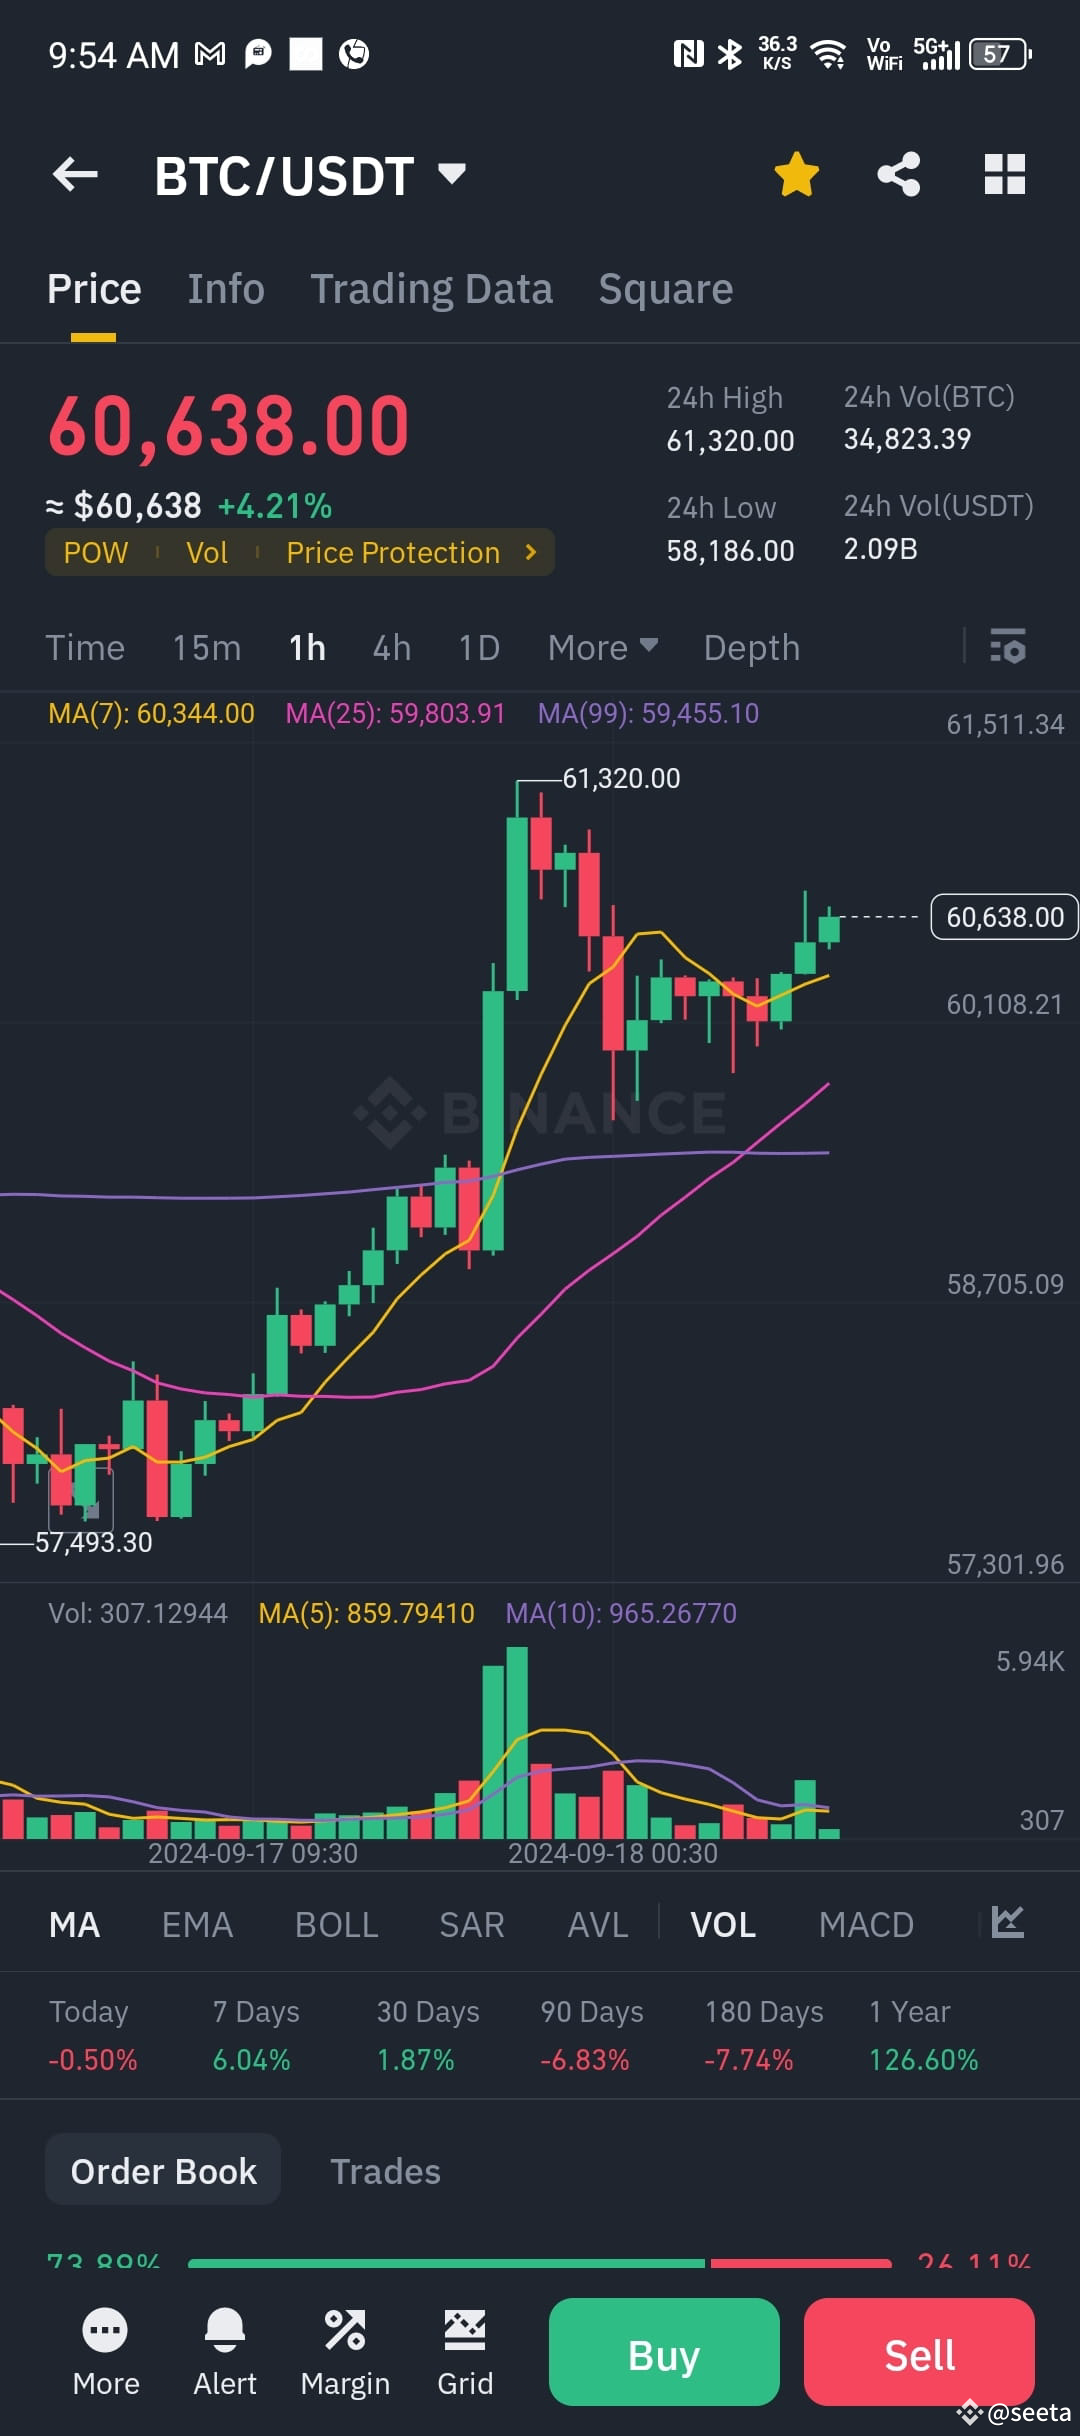Toggle the favorite star for BTC/USDT
Viewport: 1080px width, 2436px height.
click(796, 173)
